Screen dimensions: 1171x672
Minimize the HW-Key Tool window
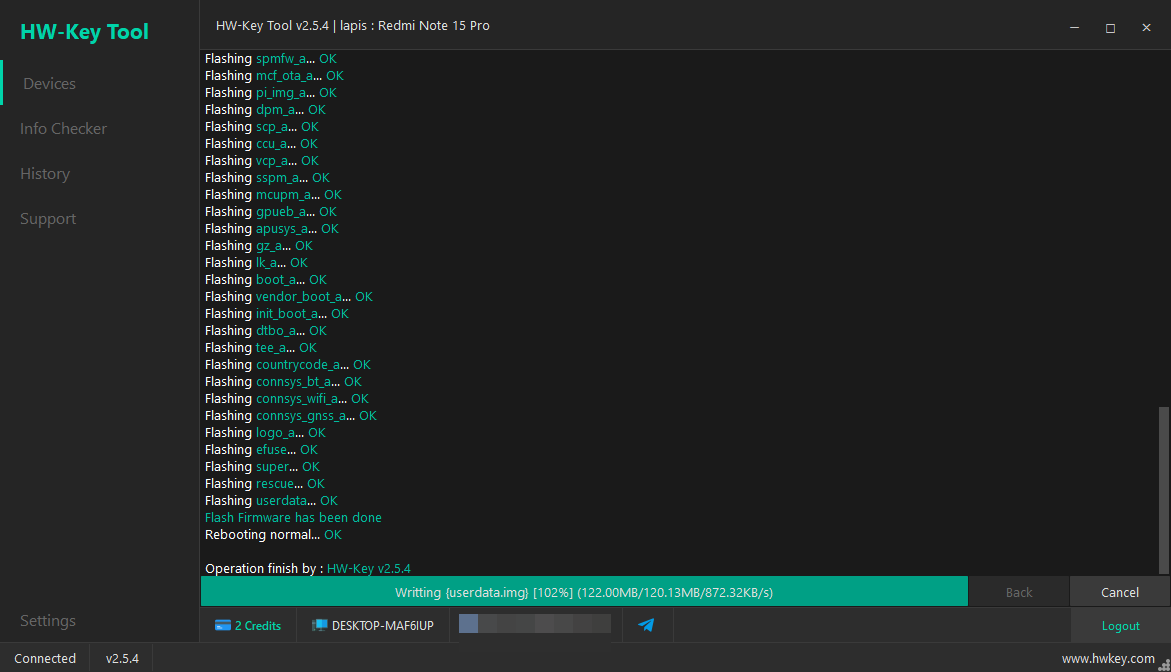[x=1074, y=28]
